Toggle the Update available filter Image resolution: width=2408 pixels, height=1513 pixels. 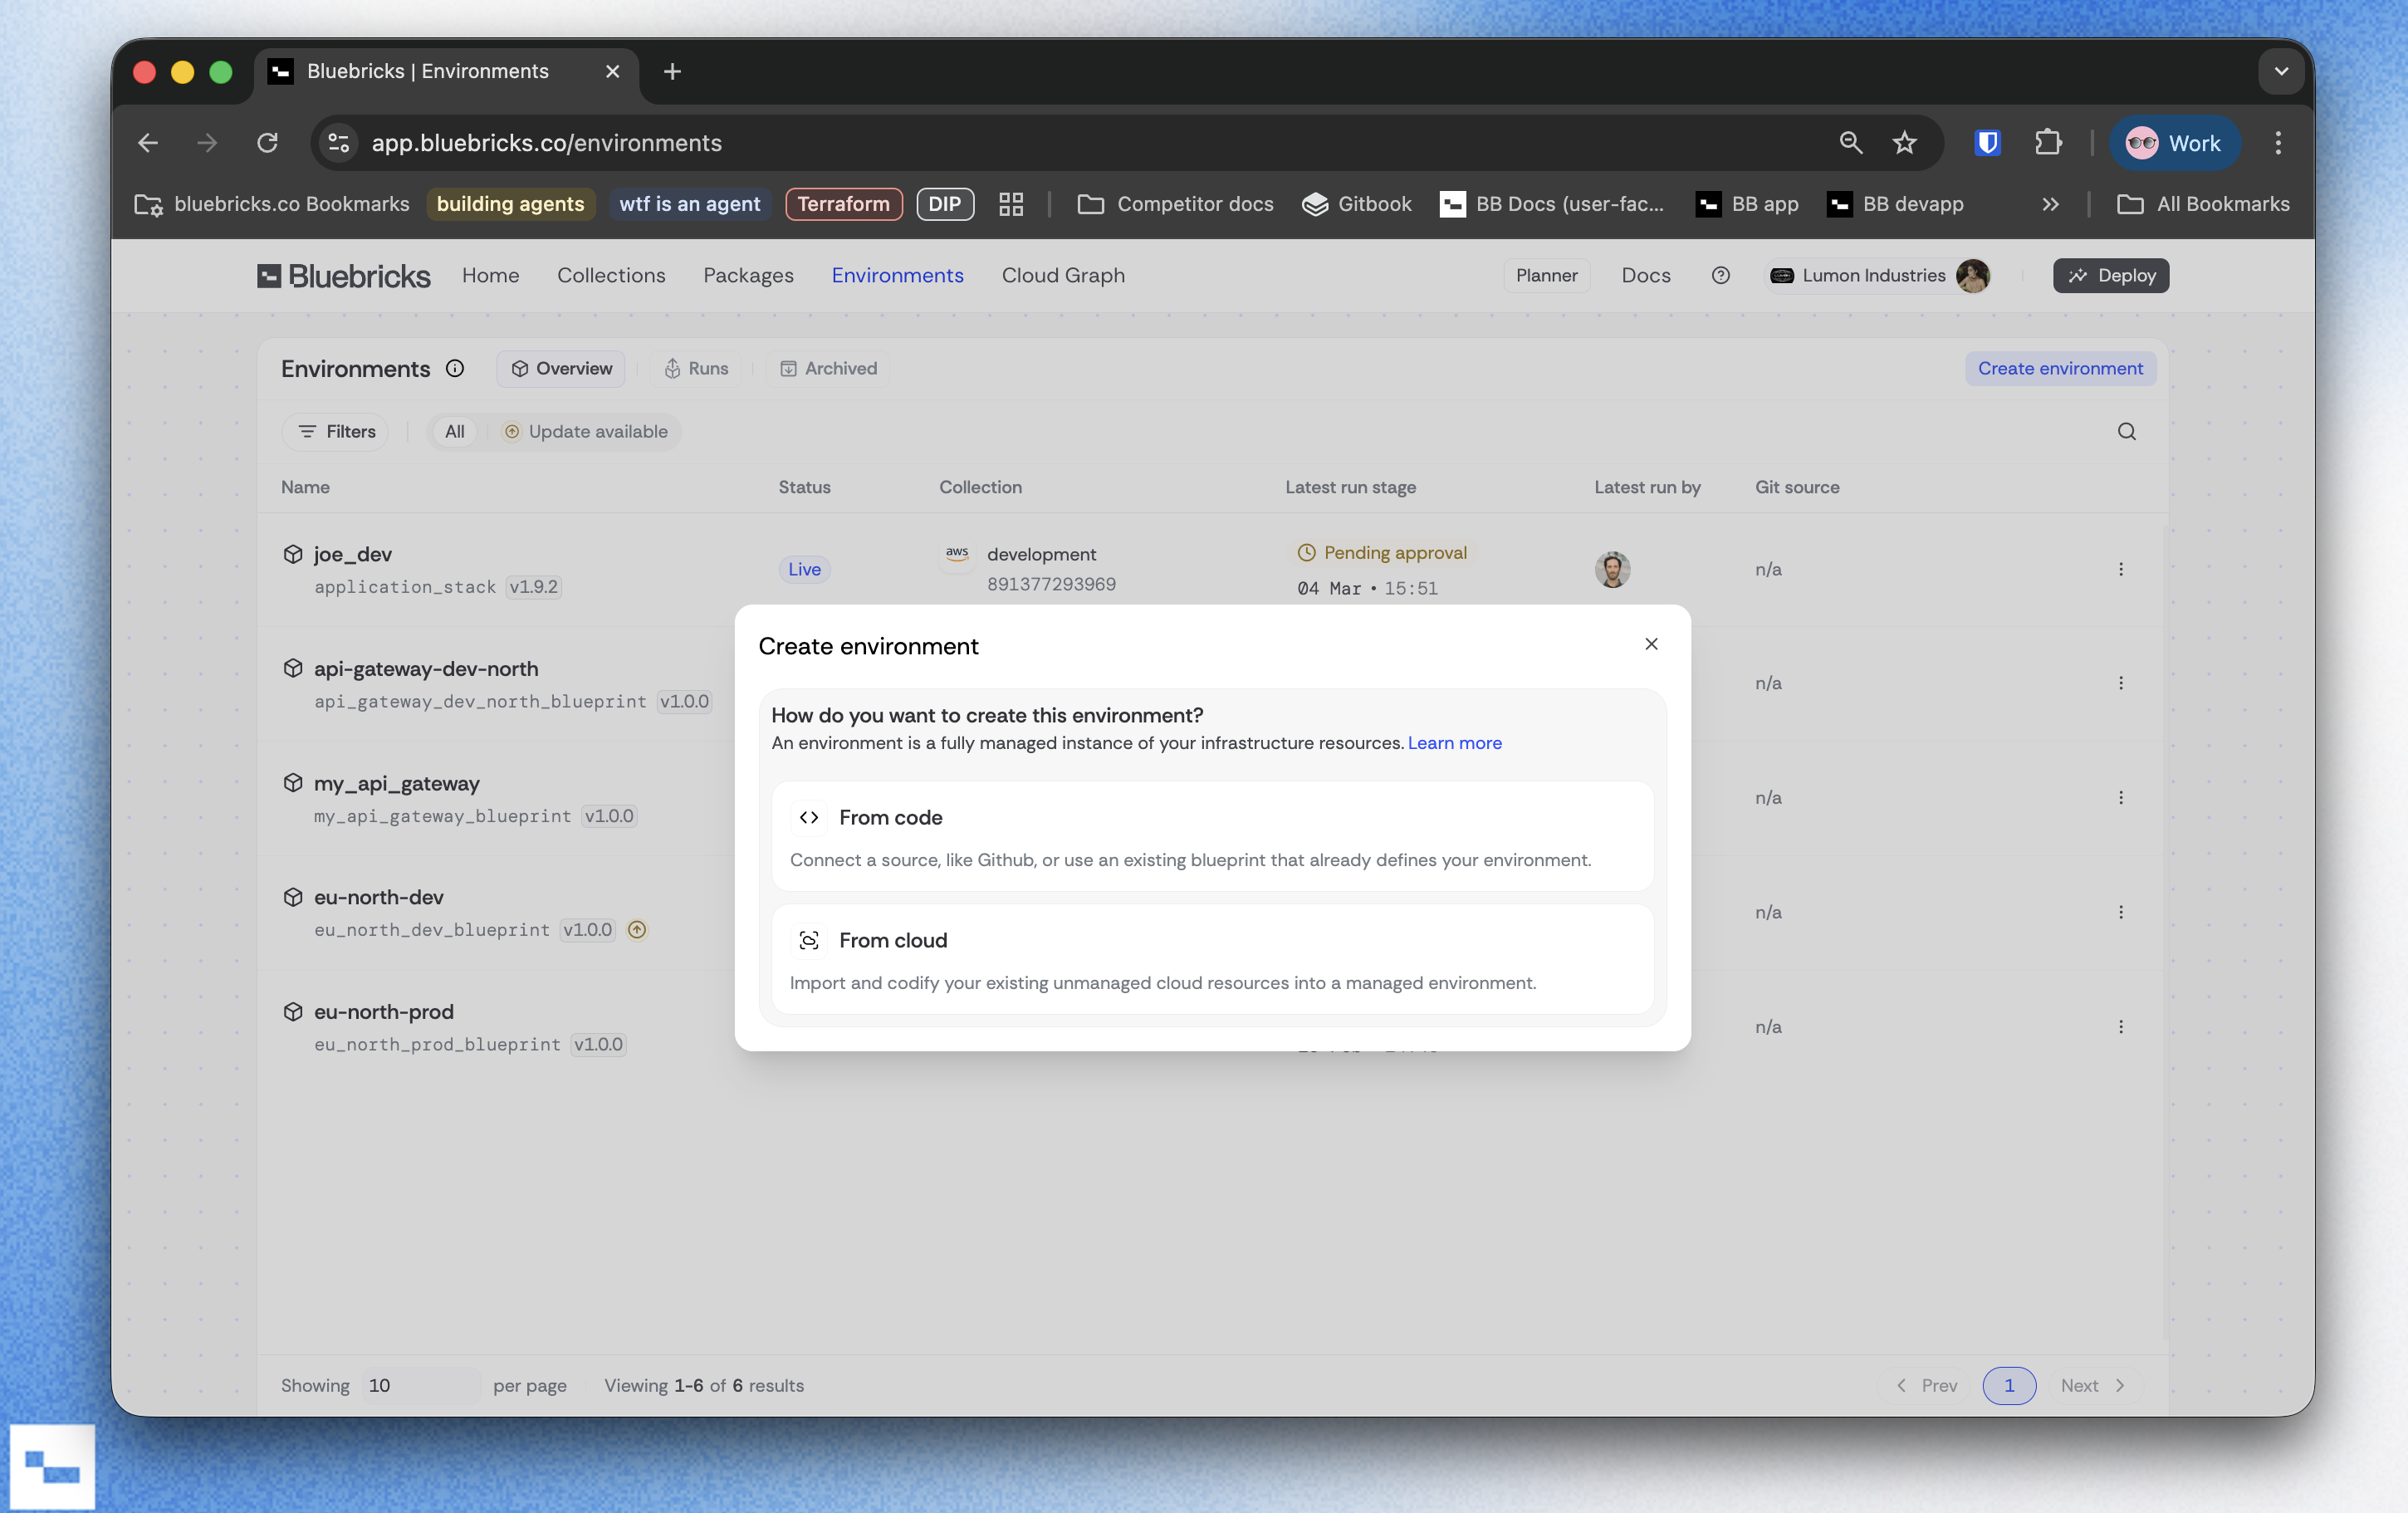[x=586, y=431]
